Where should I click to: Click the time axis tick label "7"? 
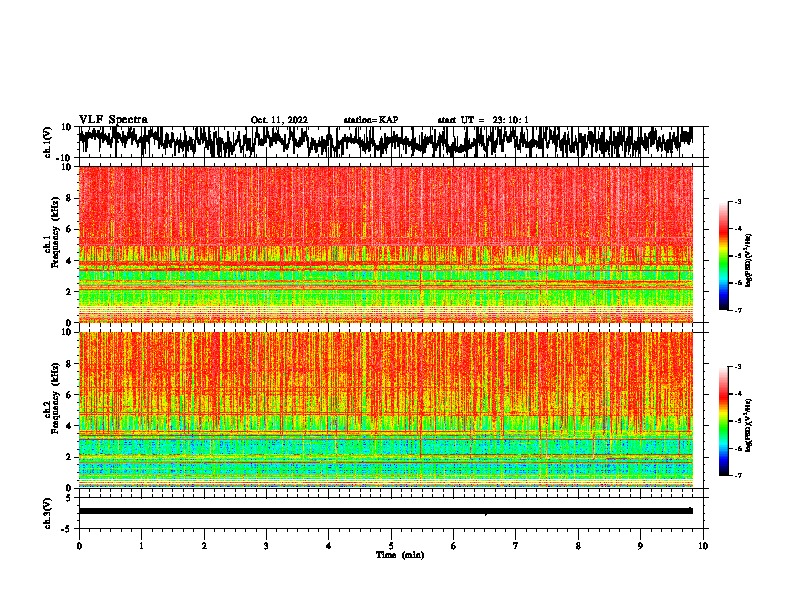coord(516,546)
